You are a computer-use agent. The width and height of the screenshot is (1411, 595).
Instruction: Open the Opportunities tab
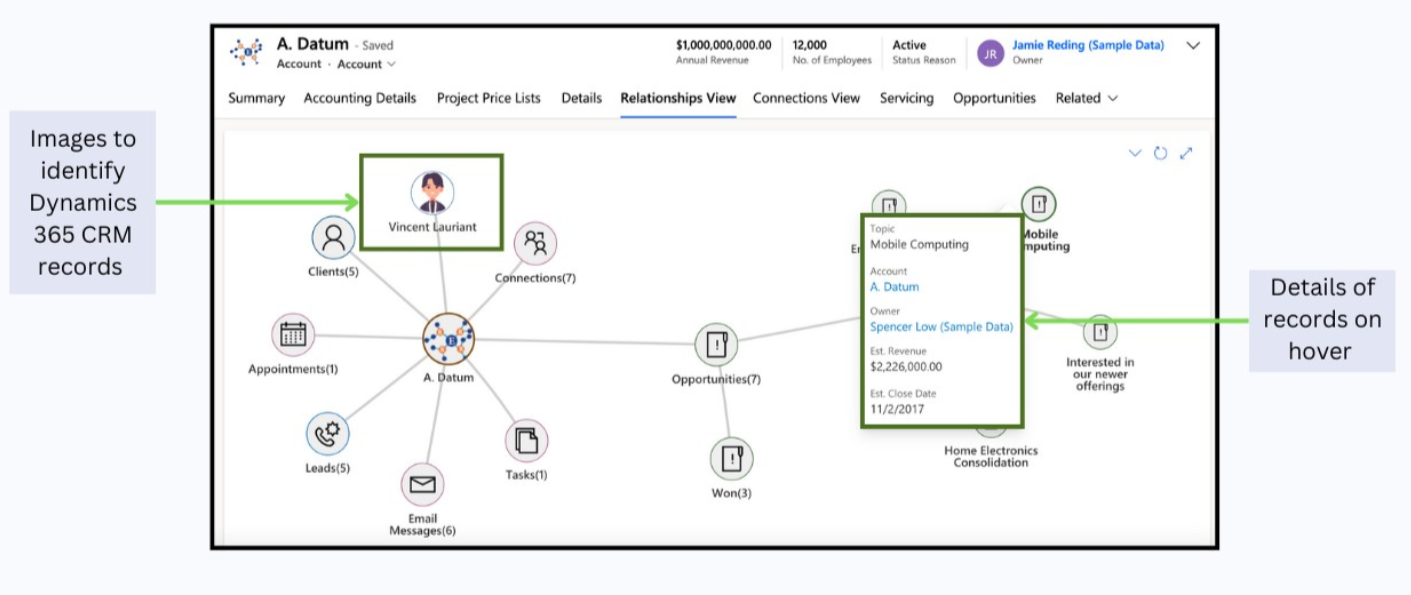click(x=994, y=98)
